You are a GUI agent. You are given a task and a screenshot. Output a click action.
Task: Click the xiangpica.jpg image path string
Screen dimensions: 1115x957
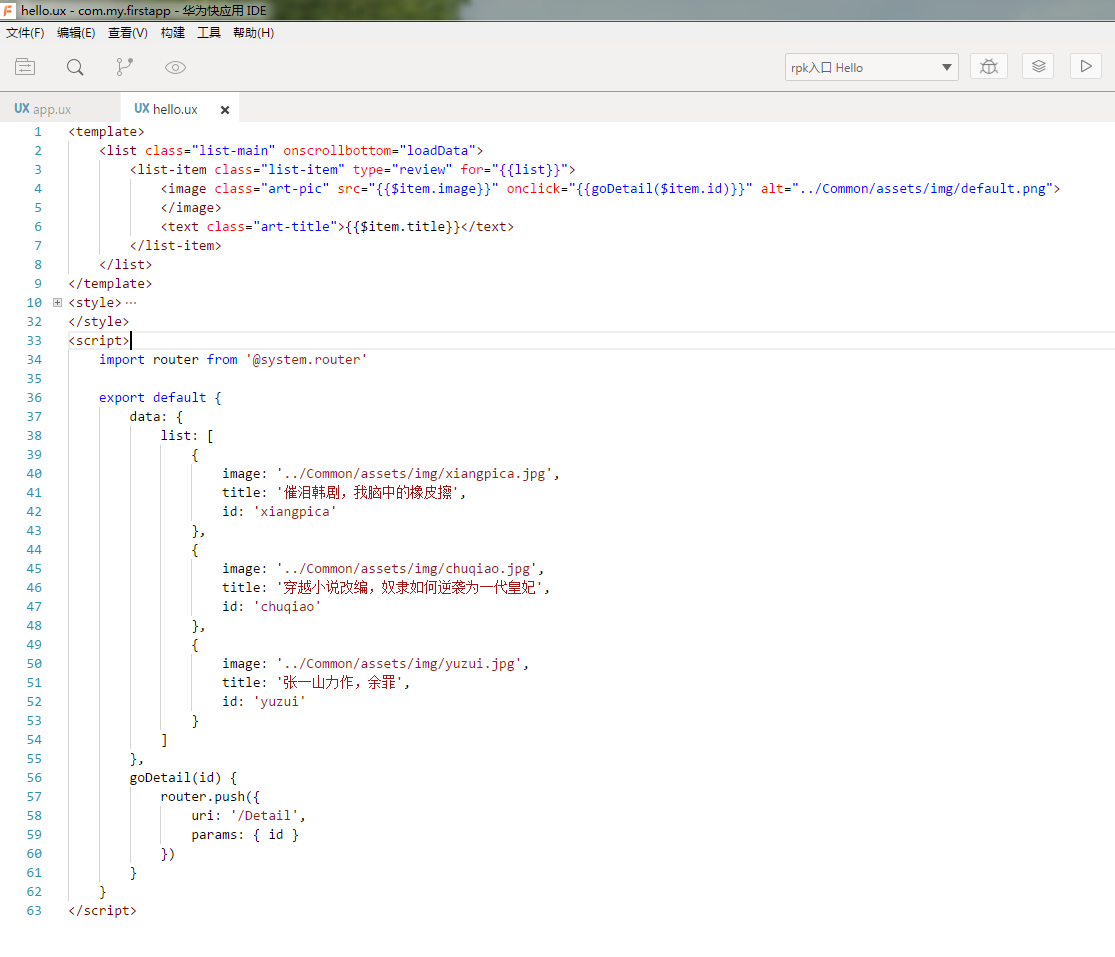coord(415,474)
